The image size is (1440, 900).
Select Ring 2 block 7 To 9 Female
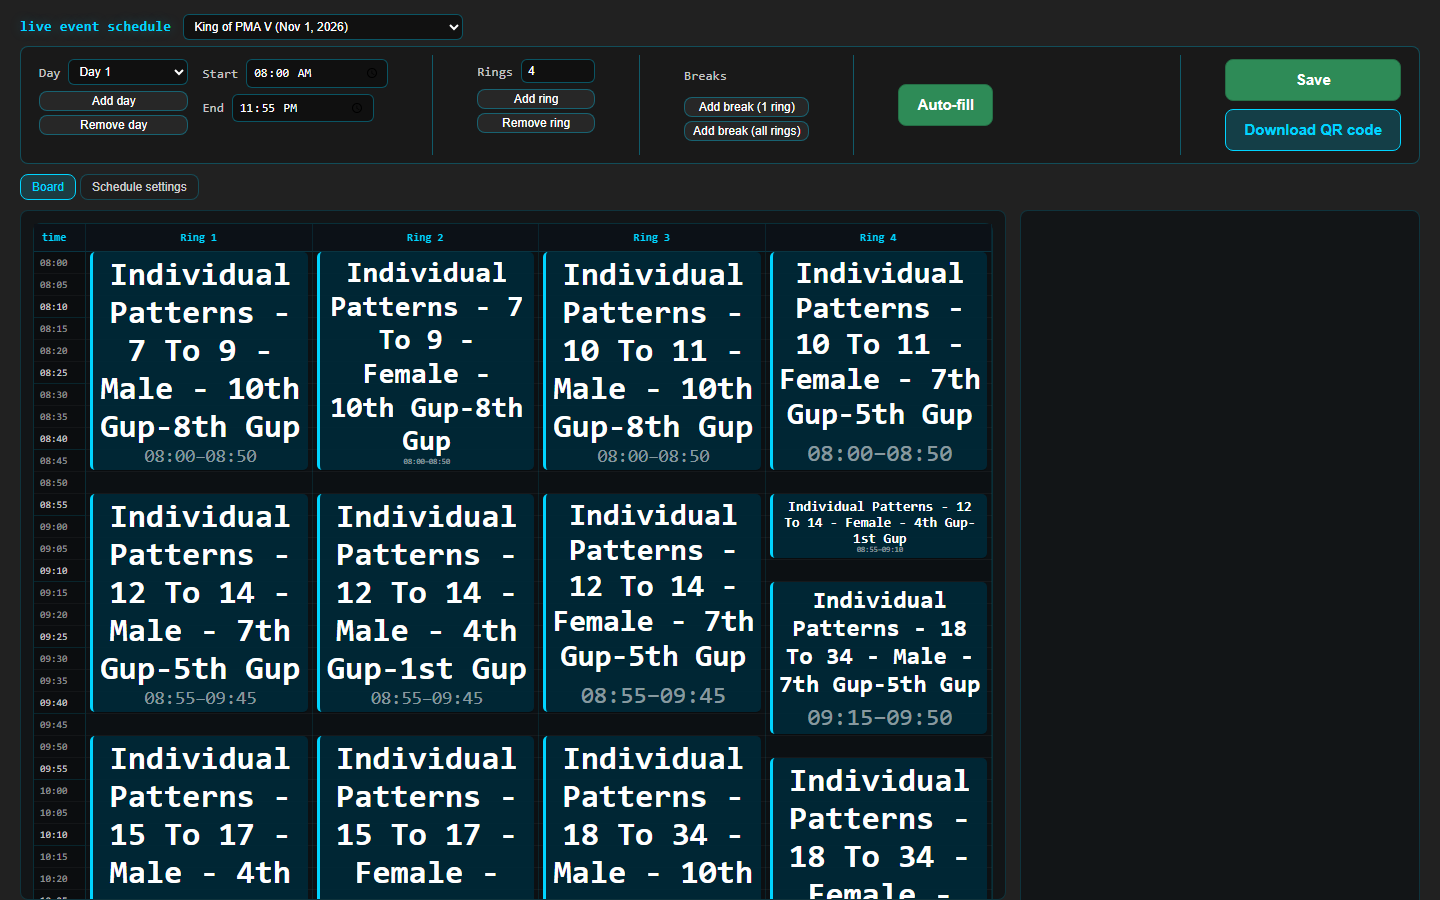426,361
